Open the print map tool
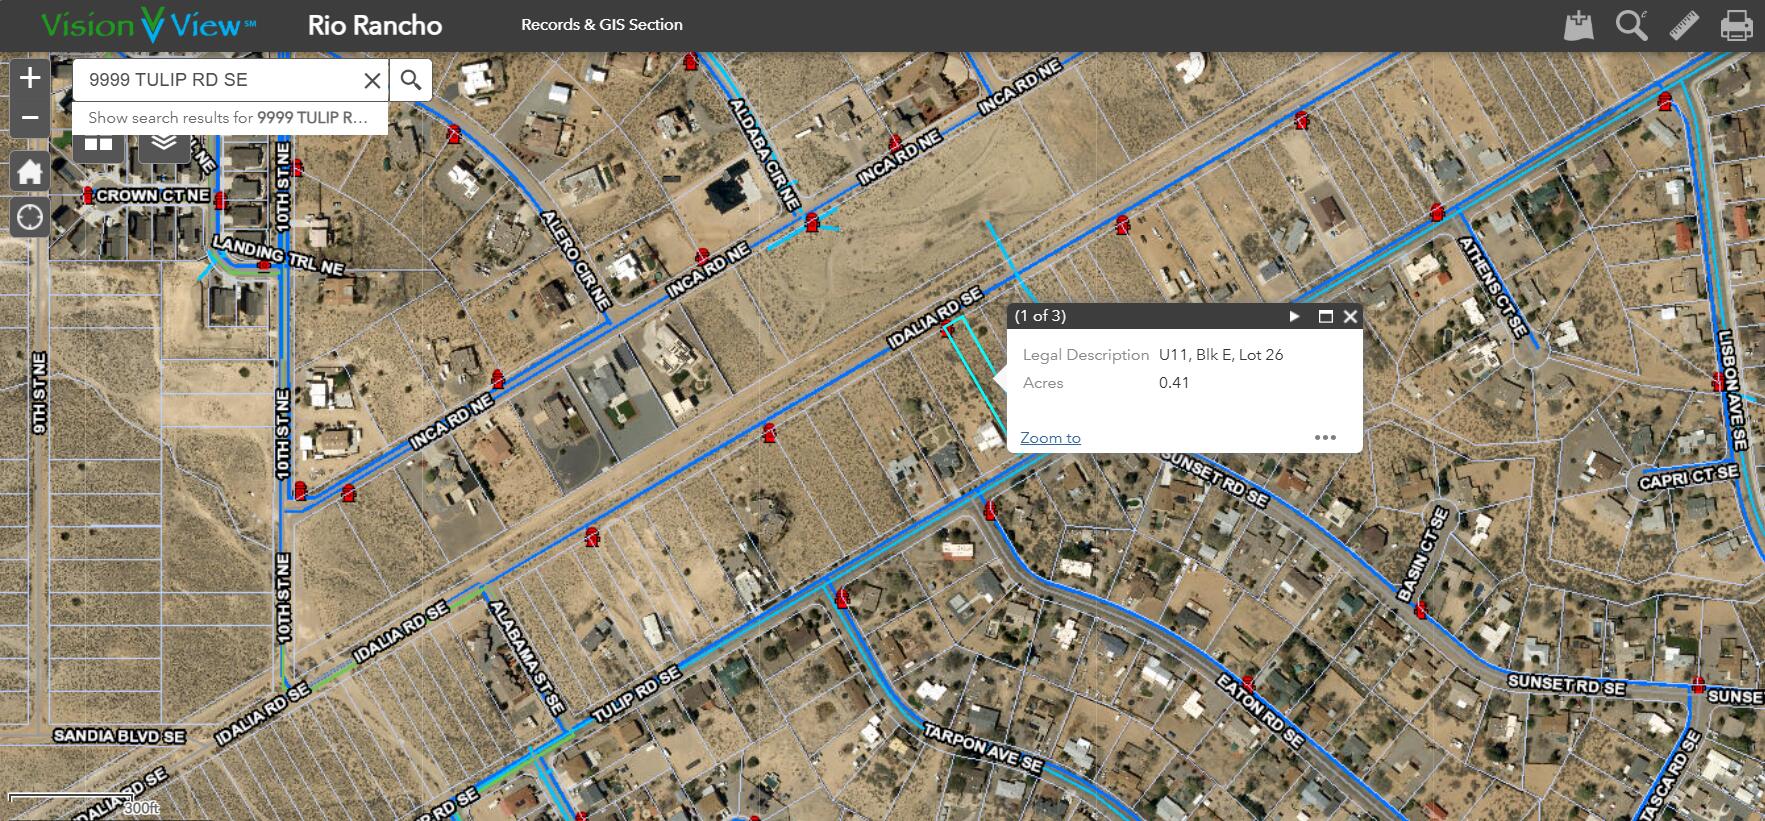The width and height of the screenshot is (1765, 821). point(1736,25)
